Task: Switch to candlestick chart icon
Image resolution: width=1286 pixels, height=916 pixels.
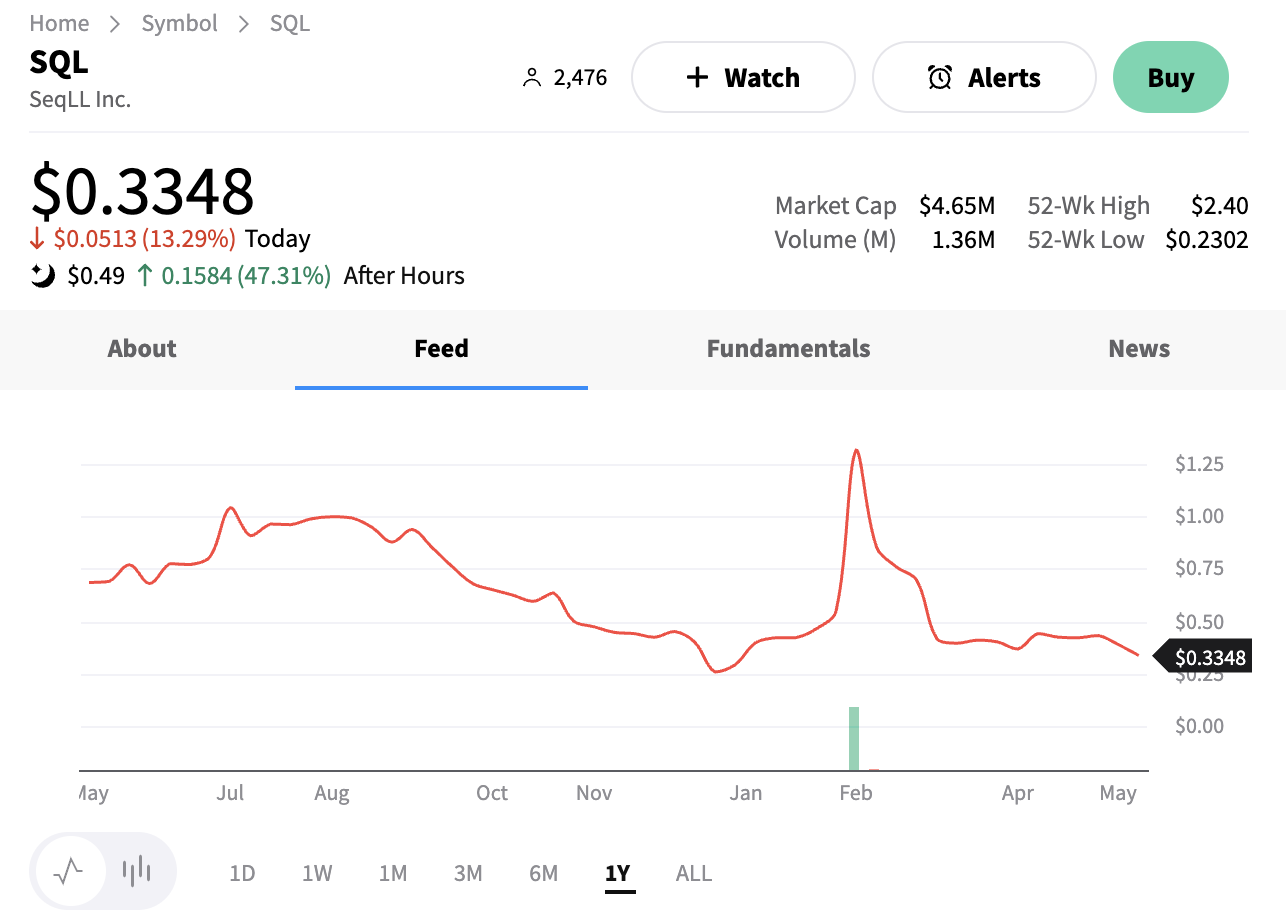Action: click(137, 872)
